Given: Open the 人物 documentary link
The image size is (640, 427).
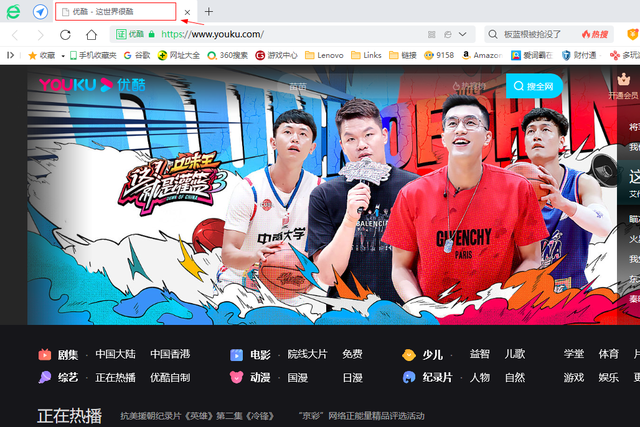Looking at the screenshot, I should pyautogui.click(x=480, y=377).
